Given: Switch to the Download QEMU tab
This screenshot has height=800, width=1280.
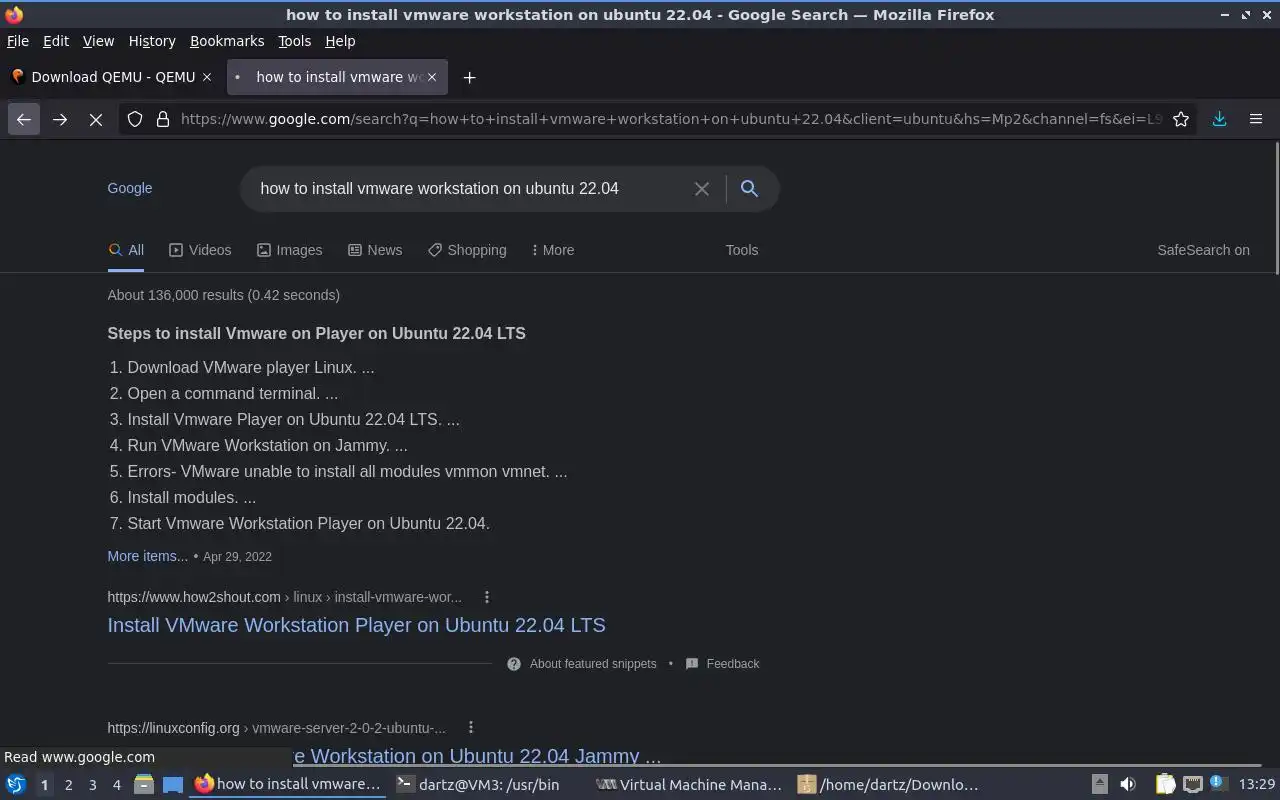Looking at the screenshot, I should pyautogui.click(x=112, y=77).
